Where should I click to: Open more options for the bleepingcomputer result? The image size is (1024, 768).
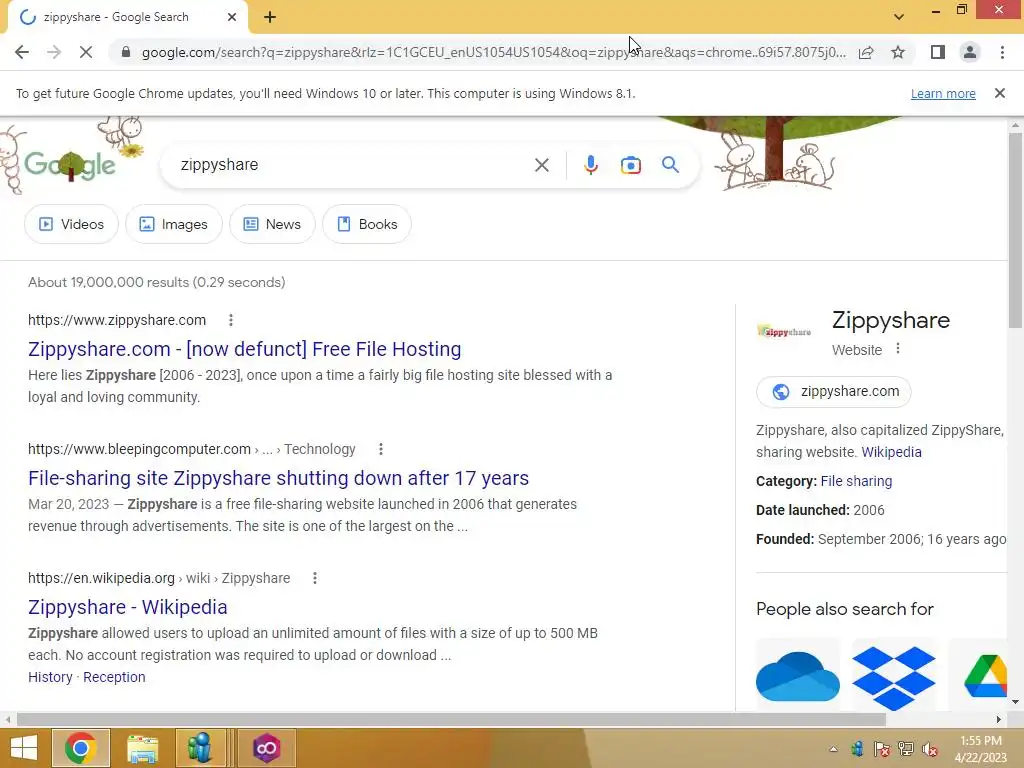pos(381,449)
